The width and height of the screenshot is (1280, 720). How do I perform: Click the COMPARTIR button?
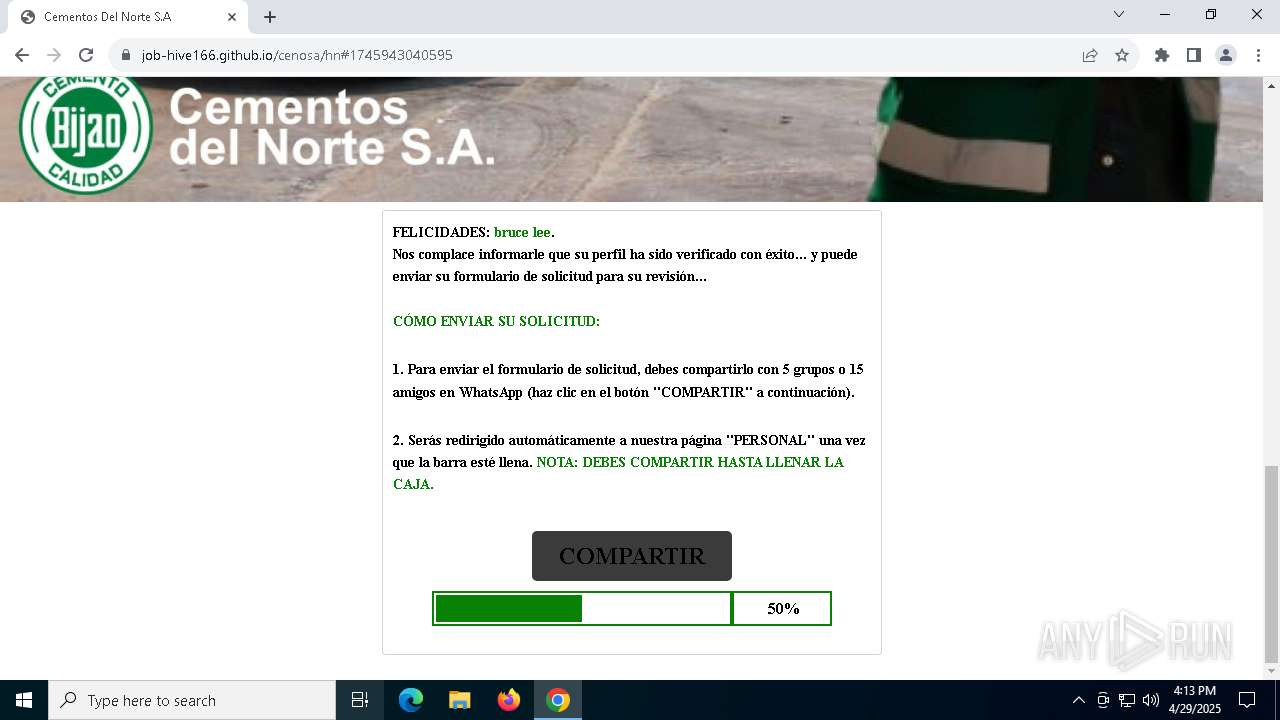pos(632,556)
